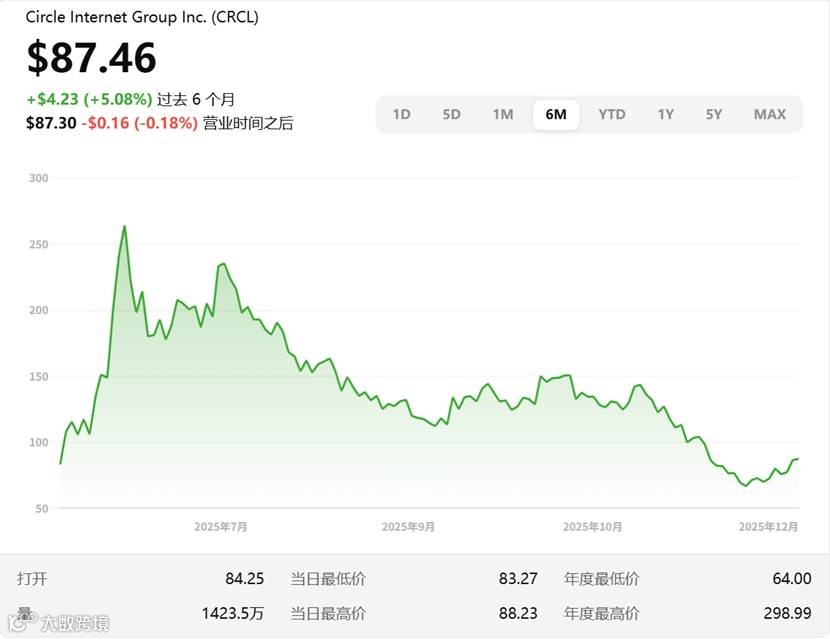Click the 当日最低价 label
The height and width of the screenshot is (639, 830).
328,579
